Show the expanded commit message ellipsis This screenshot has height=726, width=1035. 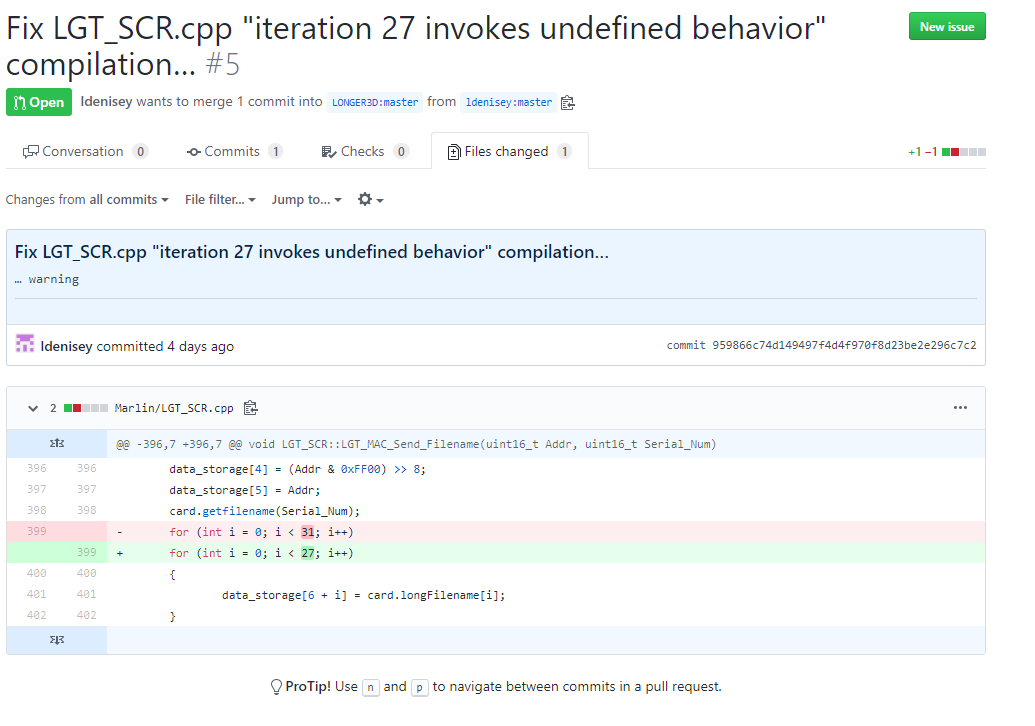(19, 280)
